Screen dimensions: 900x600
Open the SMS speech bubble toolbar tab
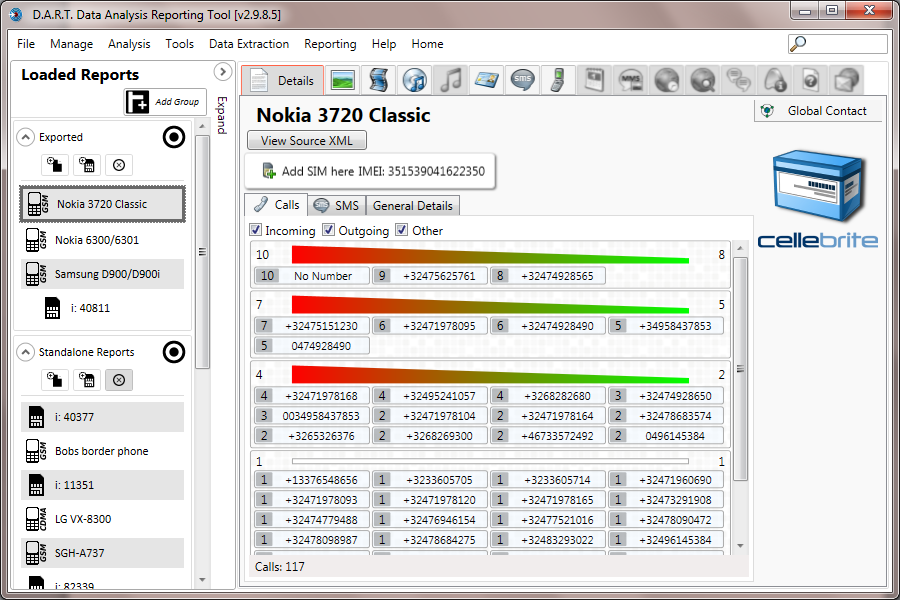pyautogui.click(x=522, y=80)
